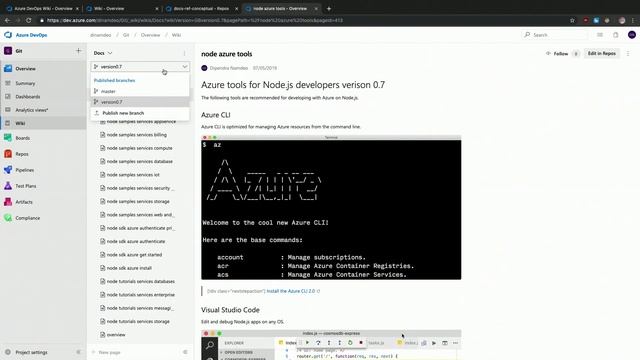This screenshot has height=360, width=640.
Task: Go back in browser
Action: [7, 20]
